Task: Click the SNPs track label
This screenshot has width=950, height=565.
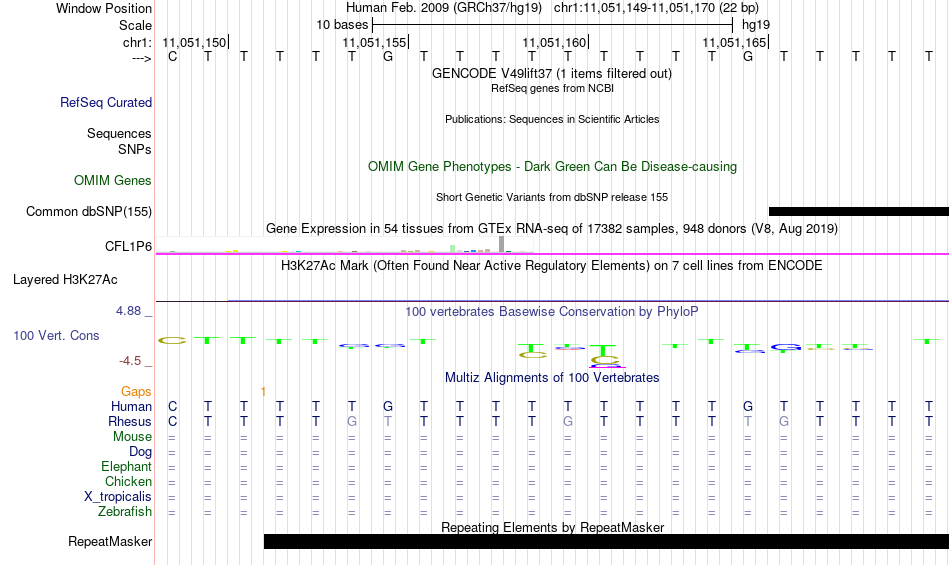Action: (135, 149)
